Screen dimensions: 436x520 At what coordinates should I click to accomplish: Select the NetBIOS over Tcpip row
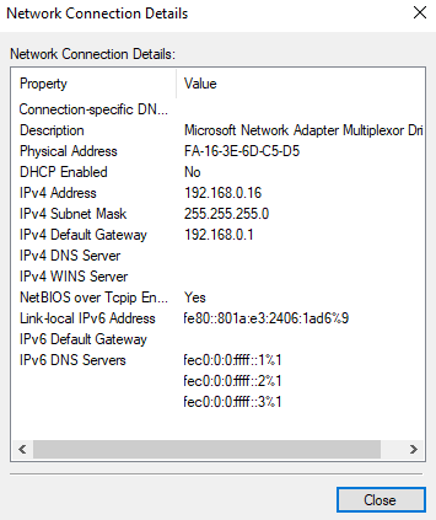218,297
